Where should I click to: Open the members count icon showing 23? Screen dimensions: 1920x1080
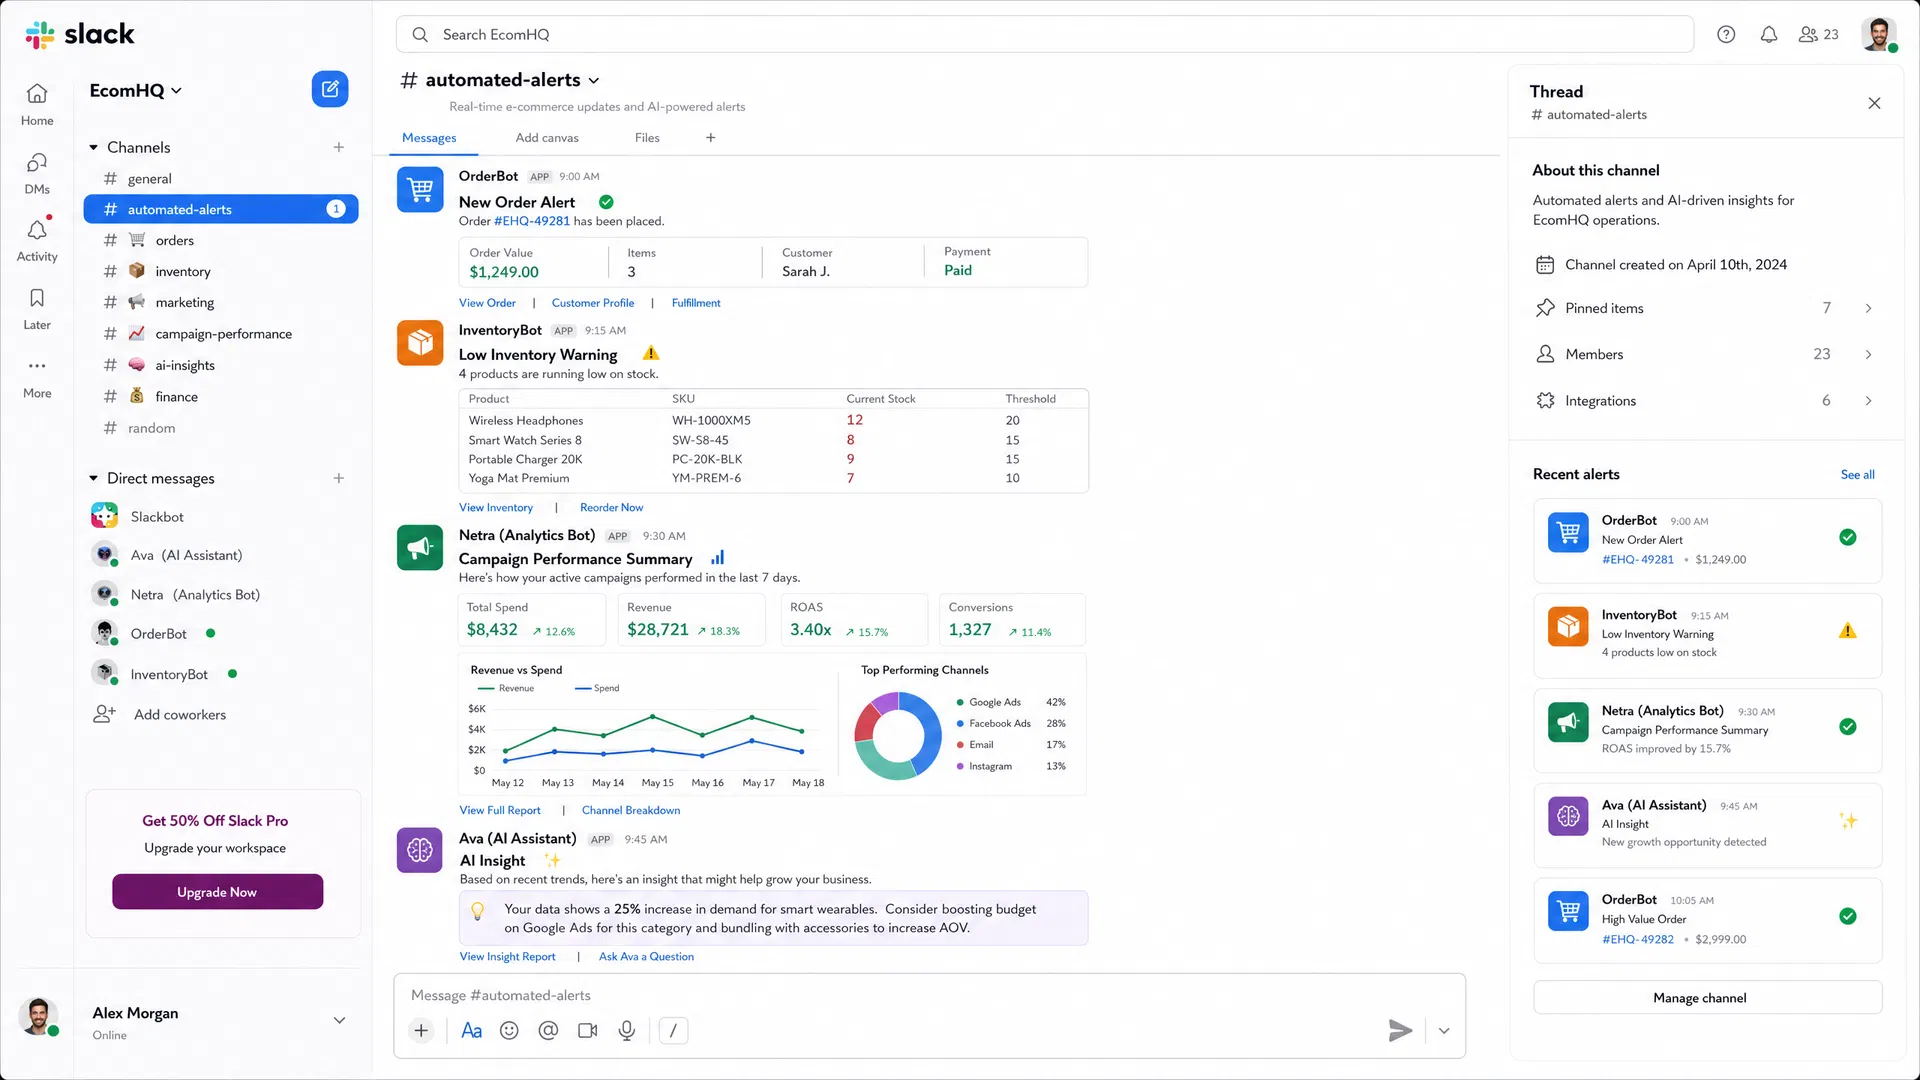pyautogui.click(x=1818, y=34)
